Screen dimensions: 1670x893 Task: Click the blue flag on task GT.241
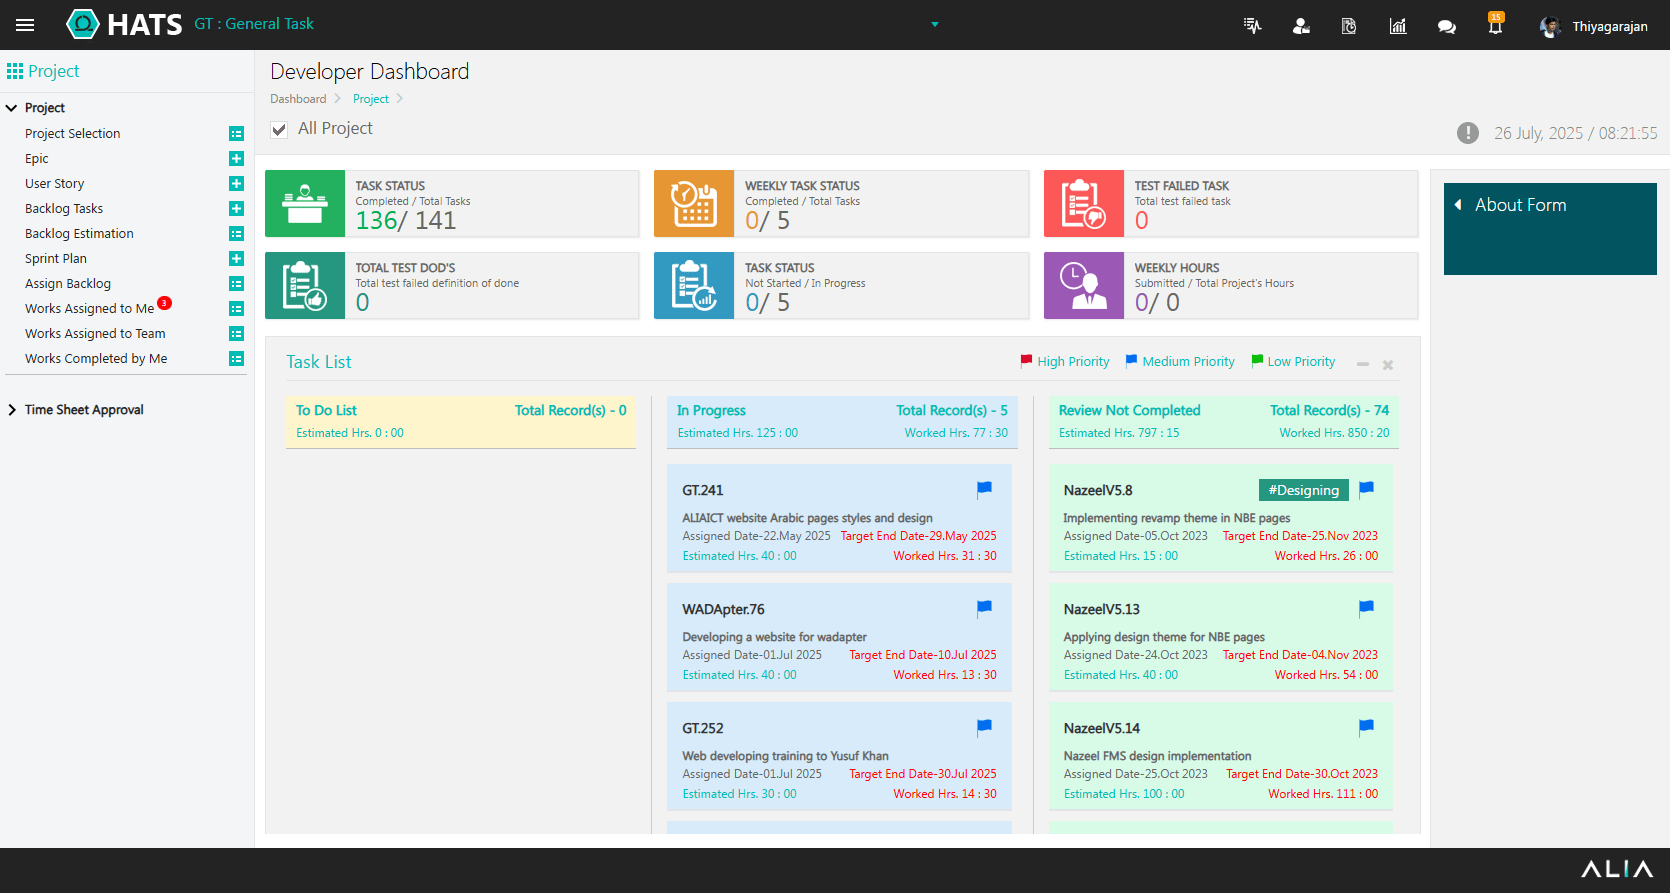[984, 489]
